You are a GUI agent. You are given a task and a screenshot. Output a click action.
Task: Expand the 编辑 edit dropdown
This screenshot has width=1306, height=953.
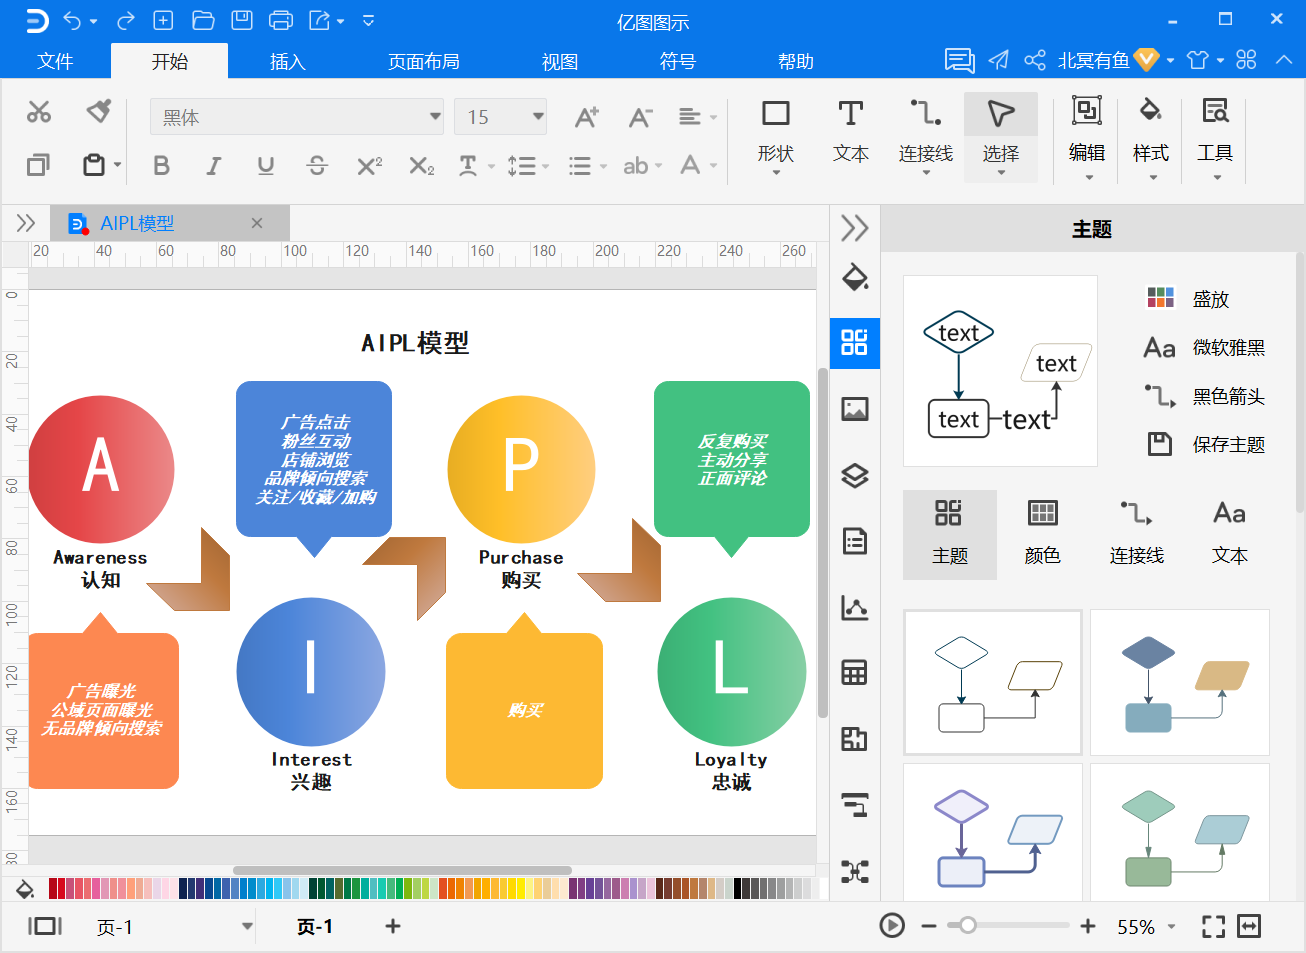pyautogui.click(x=1088, y=177)
